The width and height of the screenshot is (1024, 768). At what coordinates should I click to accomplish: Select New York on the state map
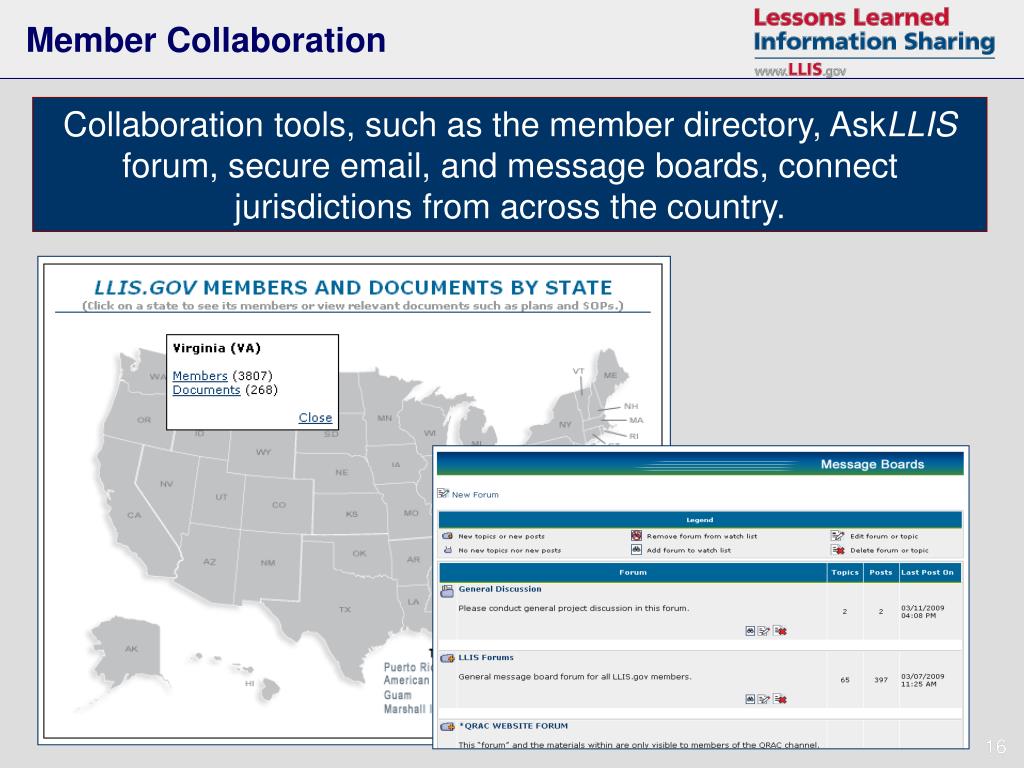565,424
